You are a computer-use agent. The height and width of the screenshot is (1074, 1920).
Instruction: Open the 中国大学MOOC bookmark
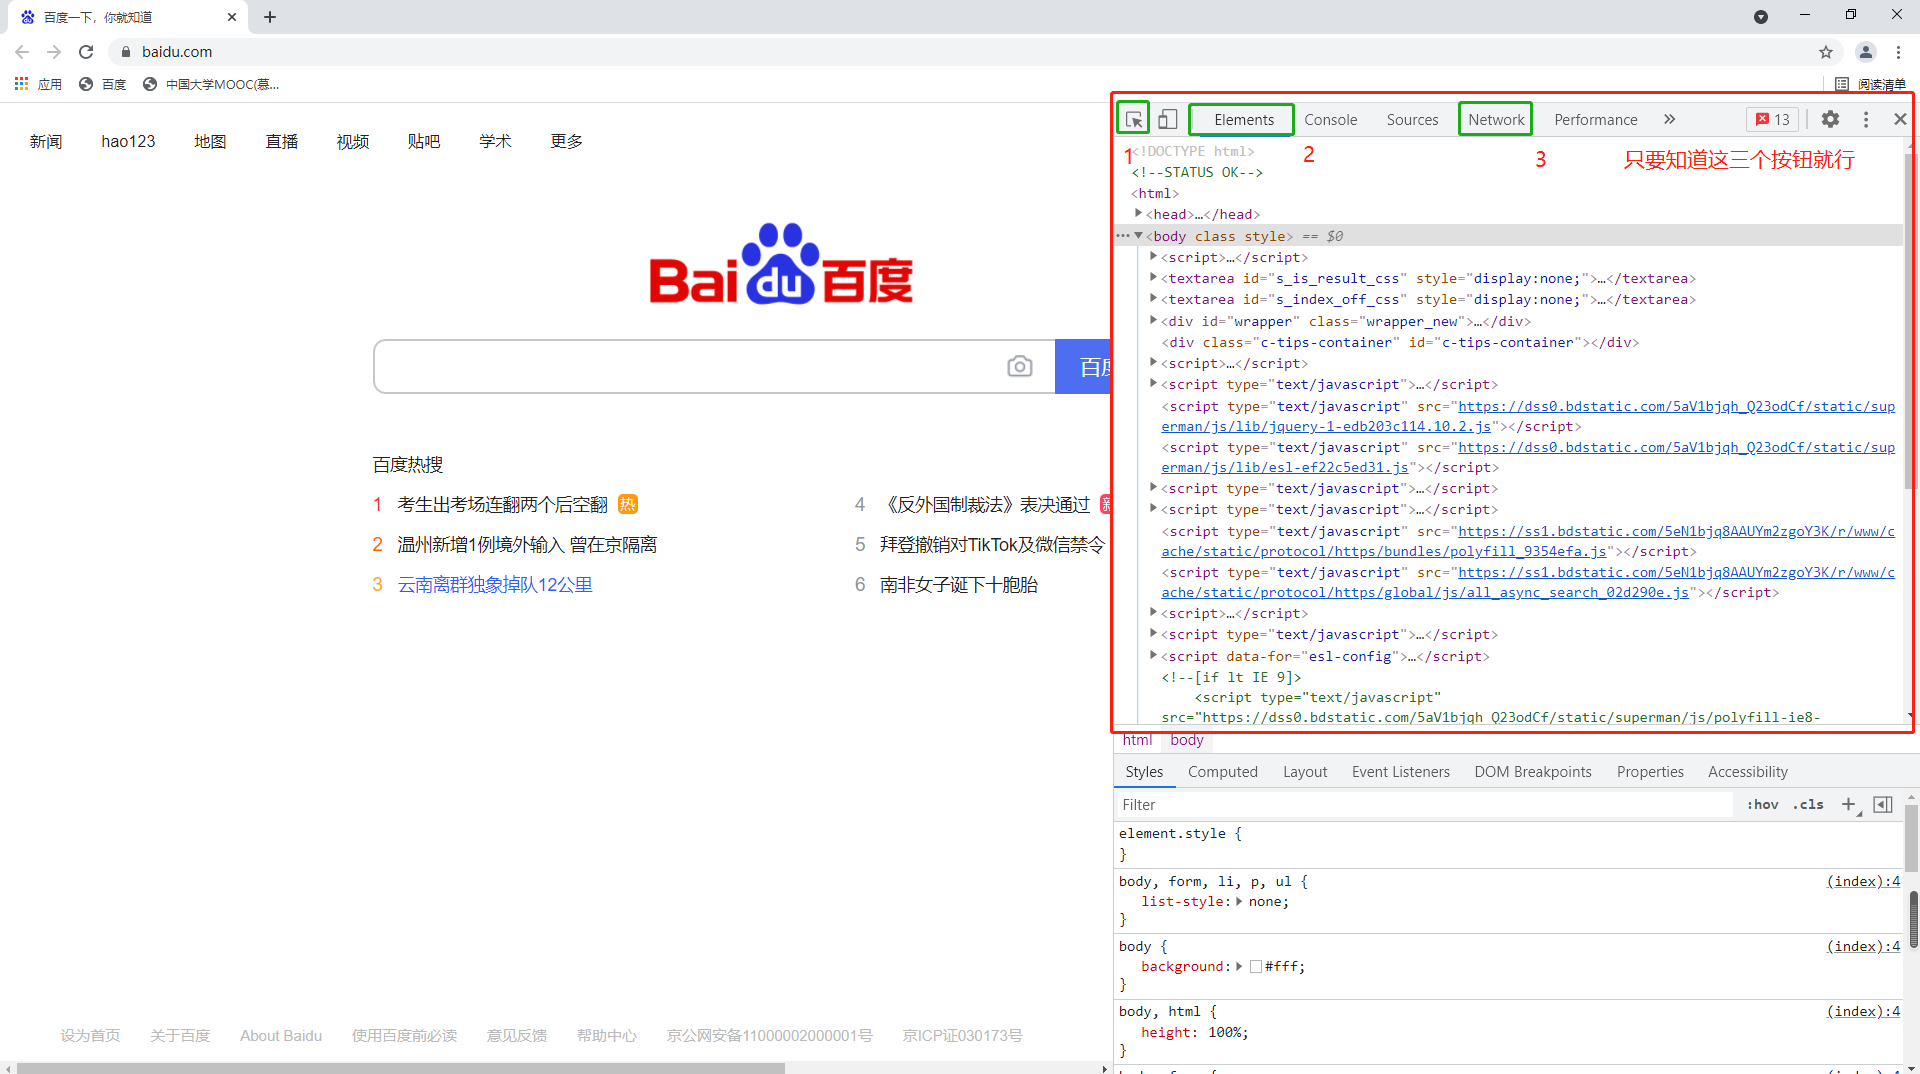point(211,84)
